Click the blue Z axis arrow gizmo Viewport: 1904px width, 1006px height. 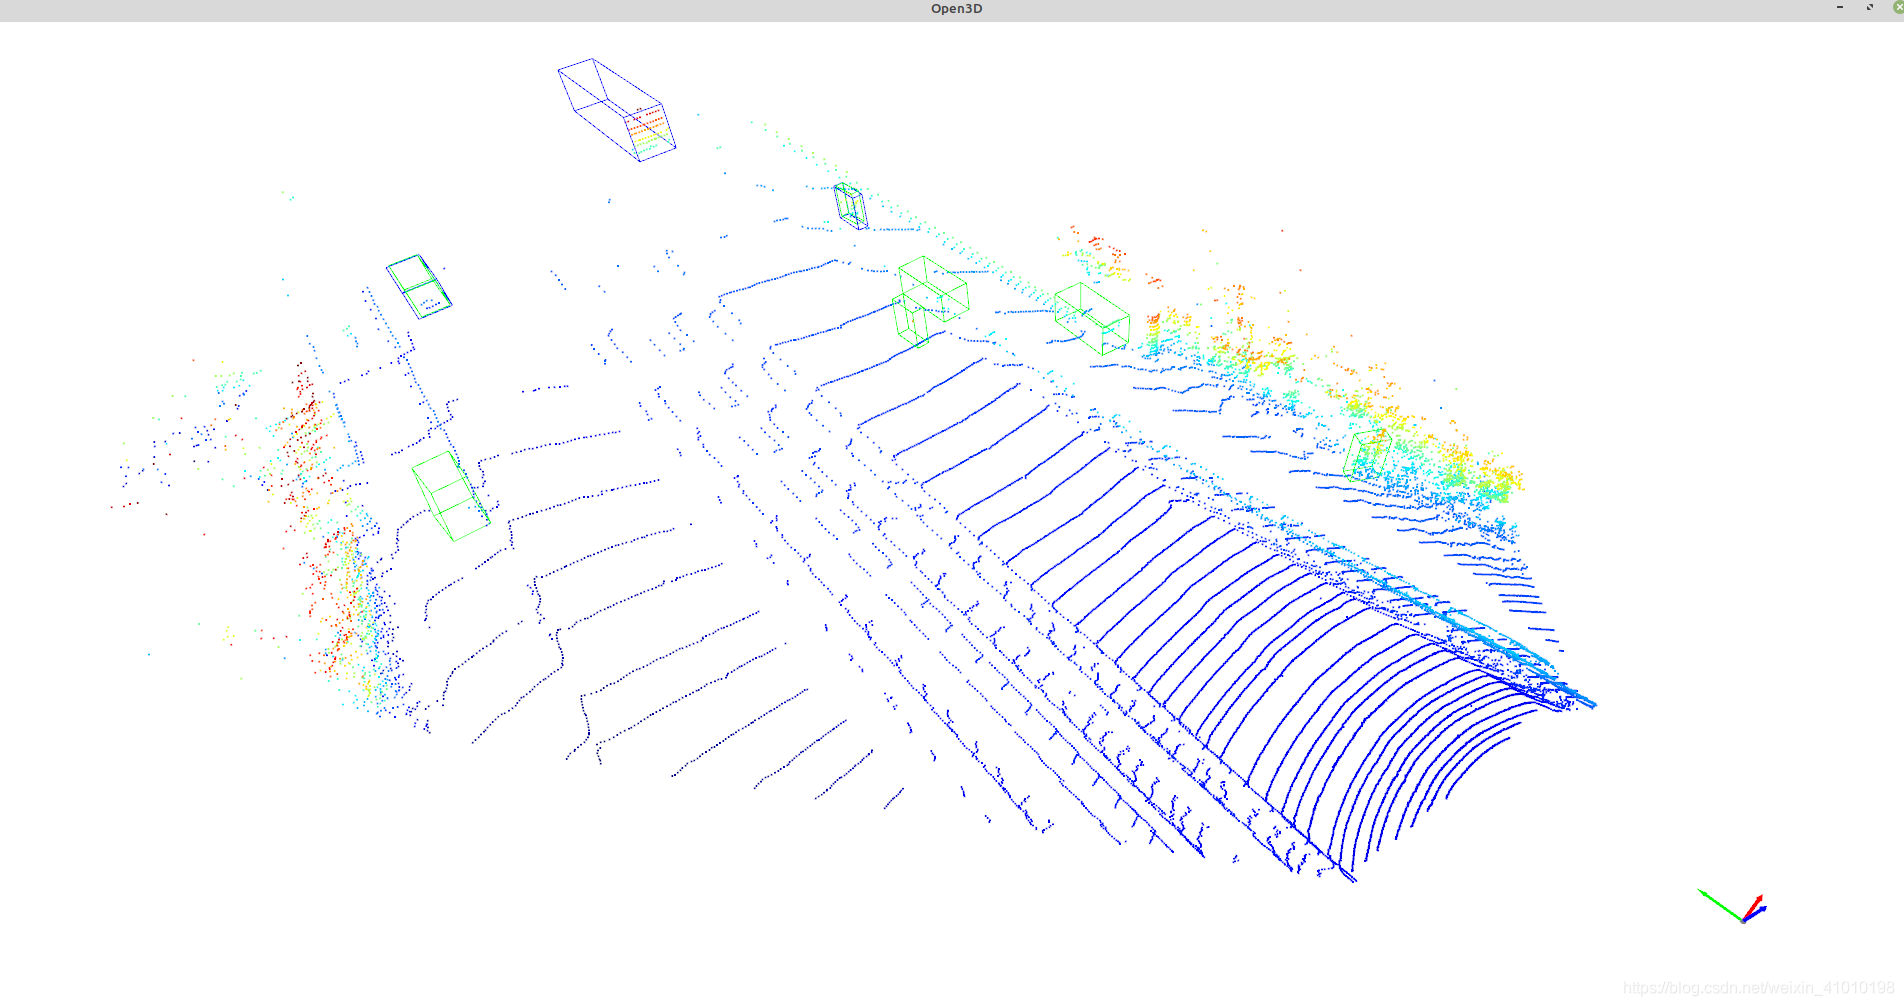click(x=1761, y=911)
